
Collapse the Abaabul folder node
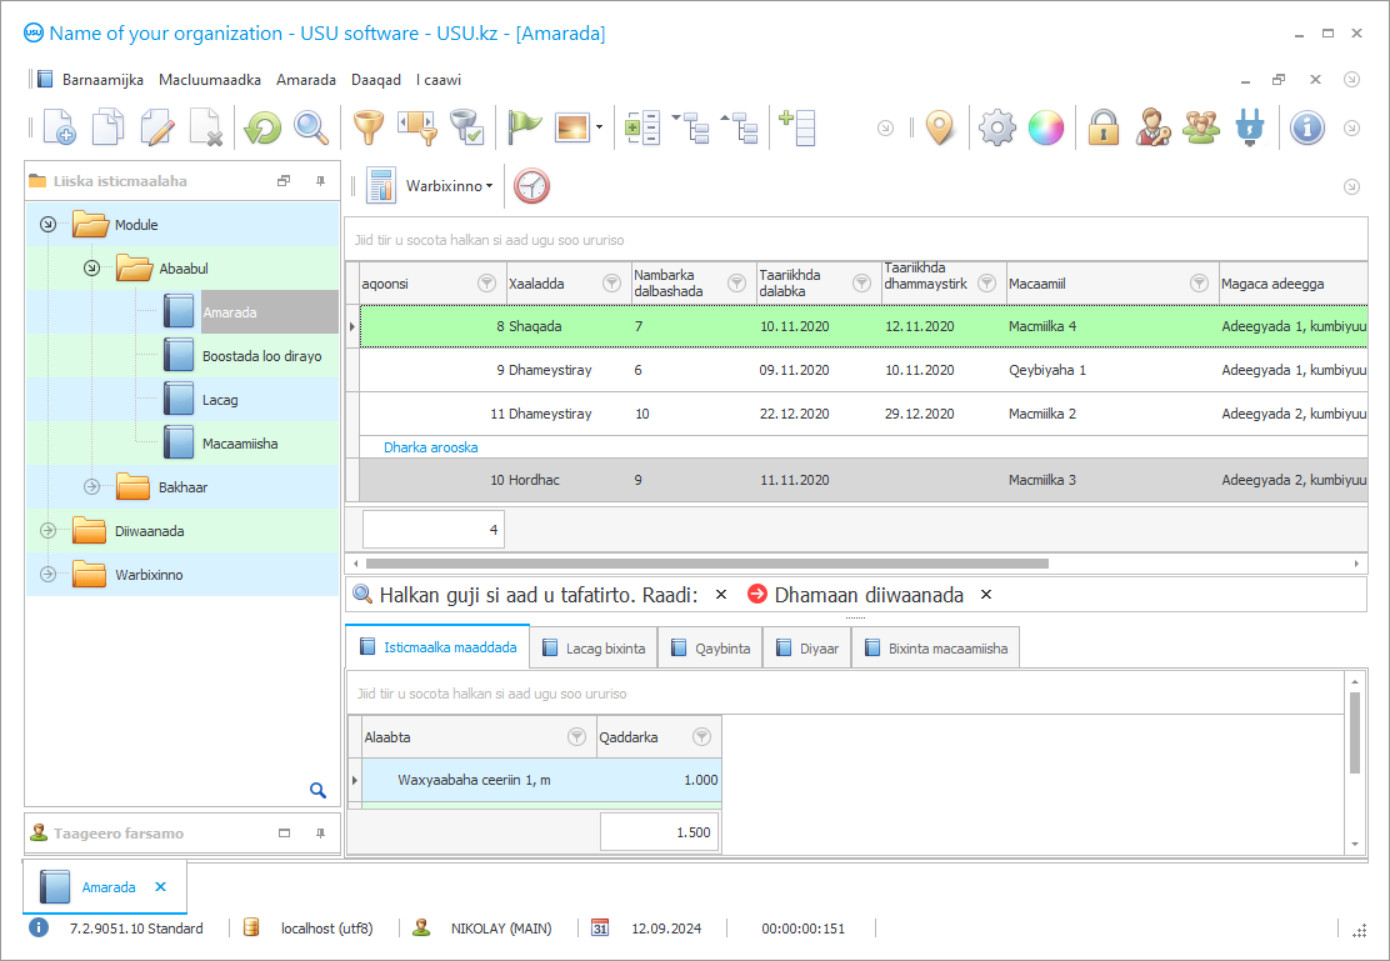[x=92, y=268]
